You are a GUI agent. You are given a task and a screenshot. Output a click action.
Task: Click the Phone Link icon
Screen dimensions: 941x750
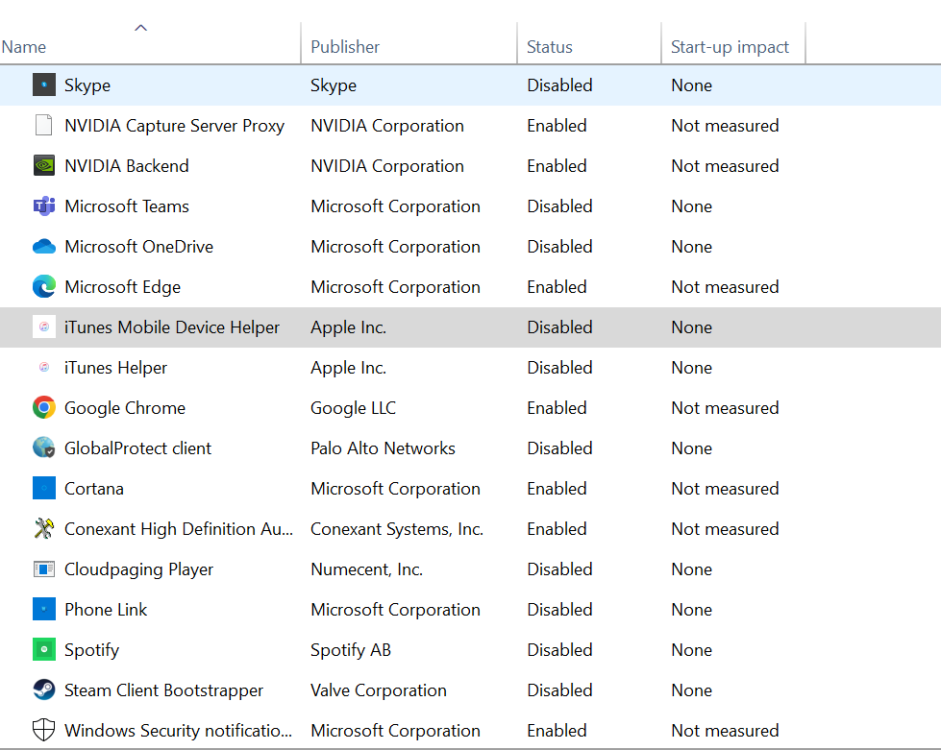click(44, 609)
